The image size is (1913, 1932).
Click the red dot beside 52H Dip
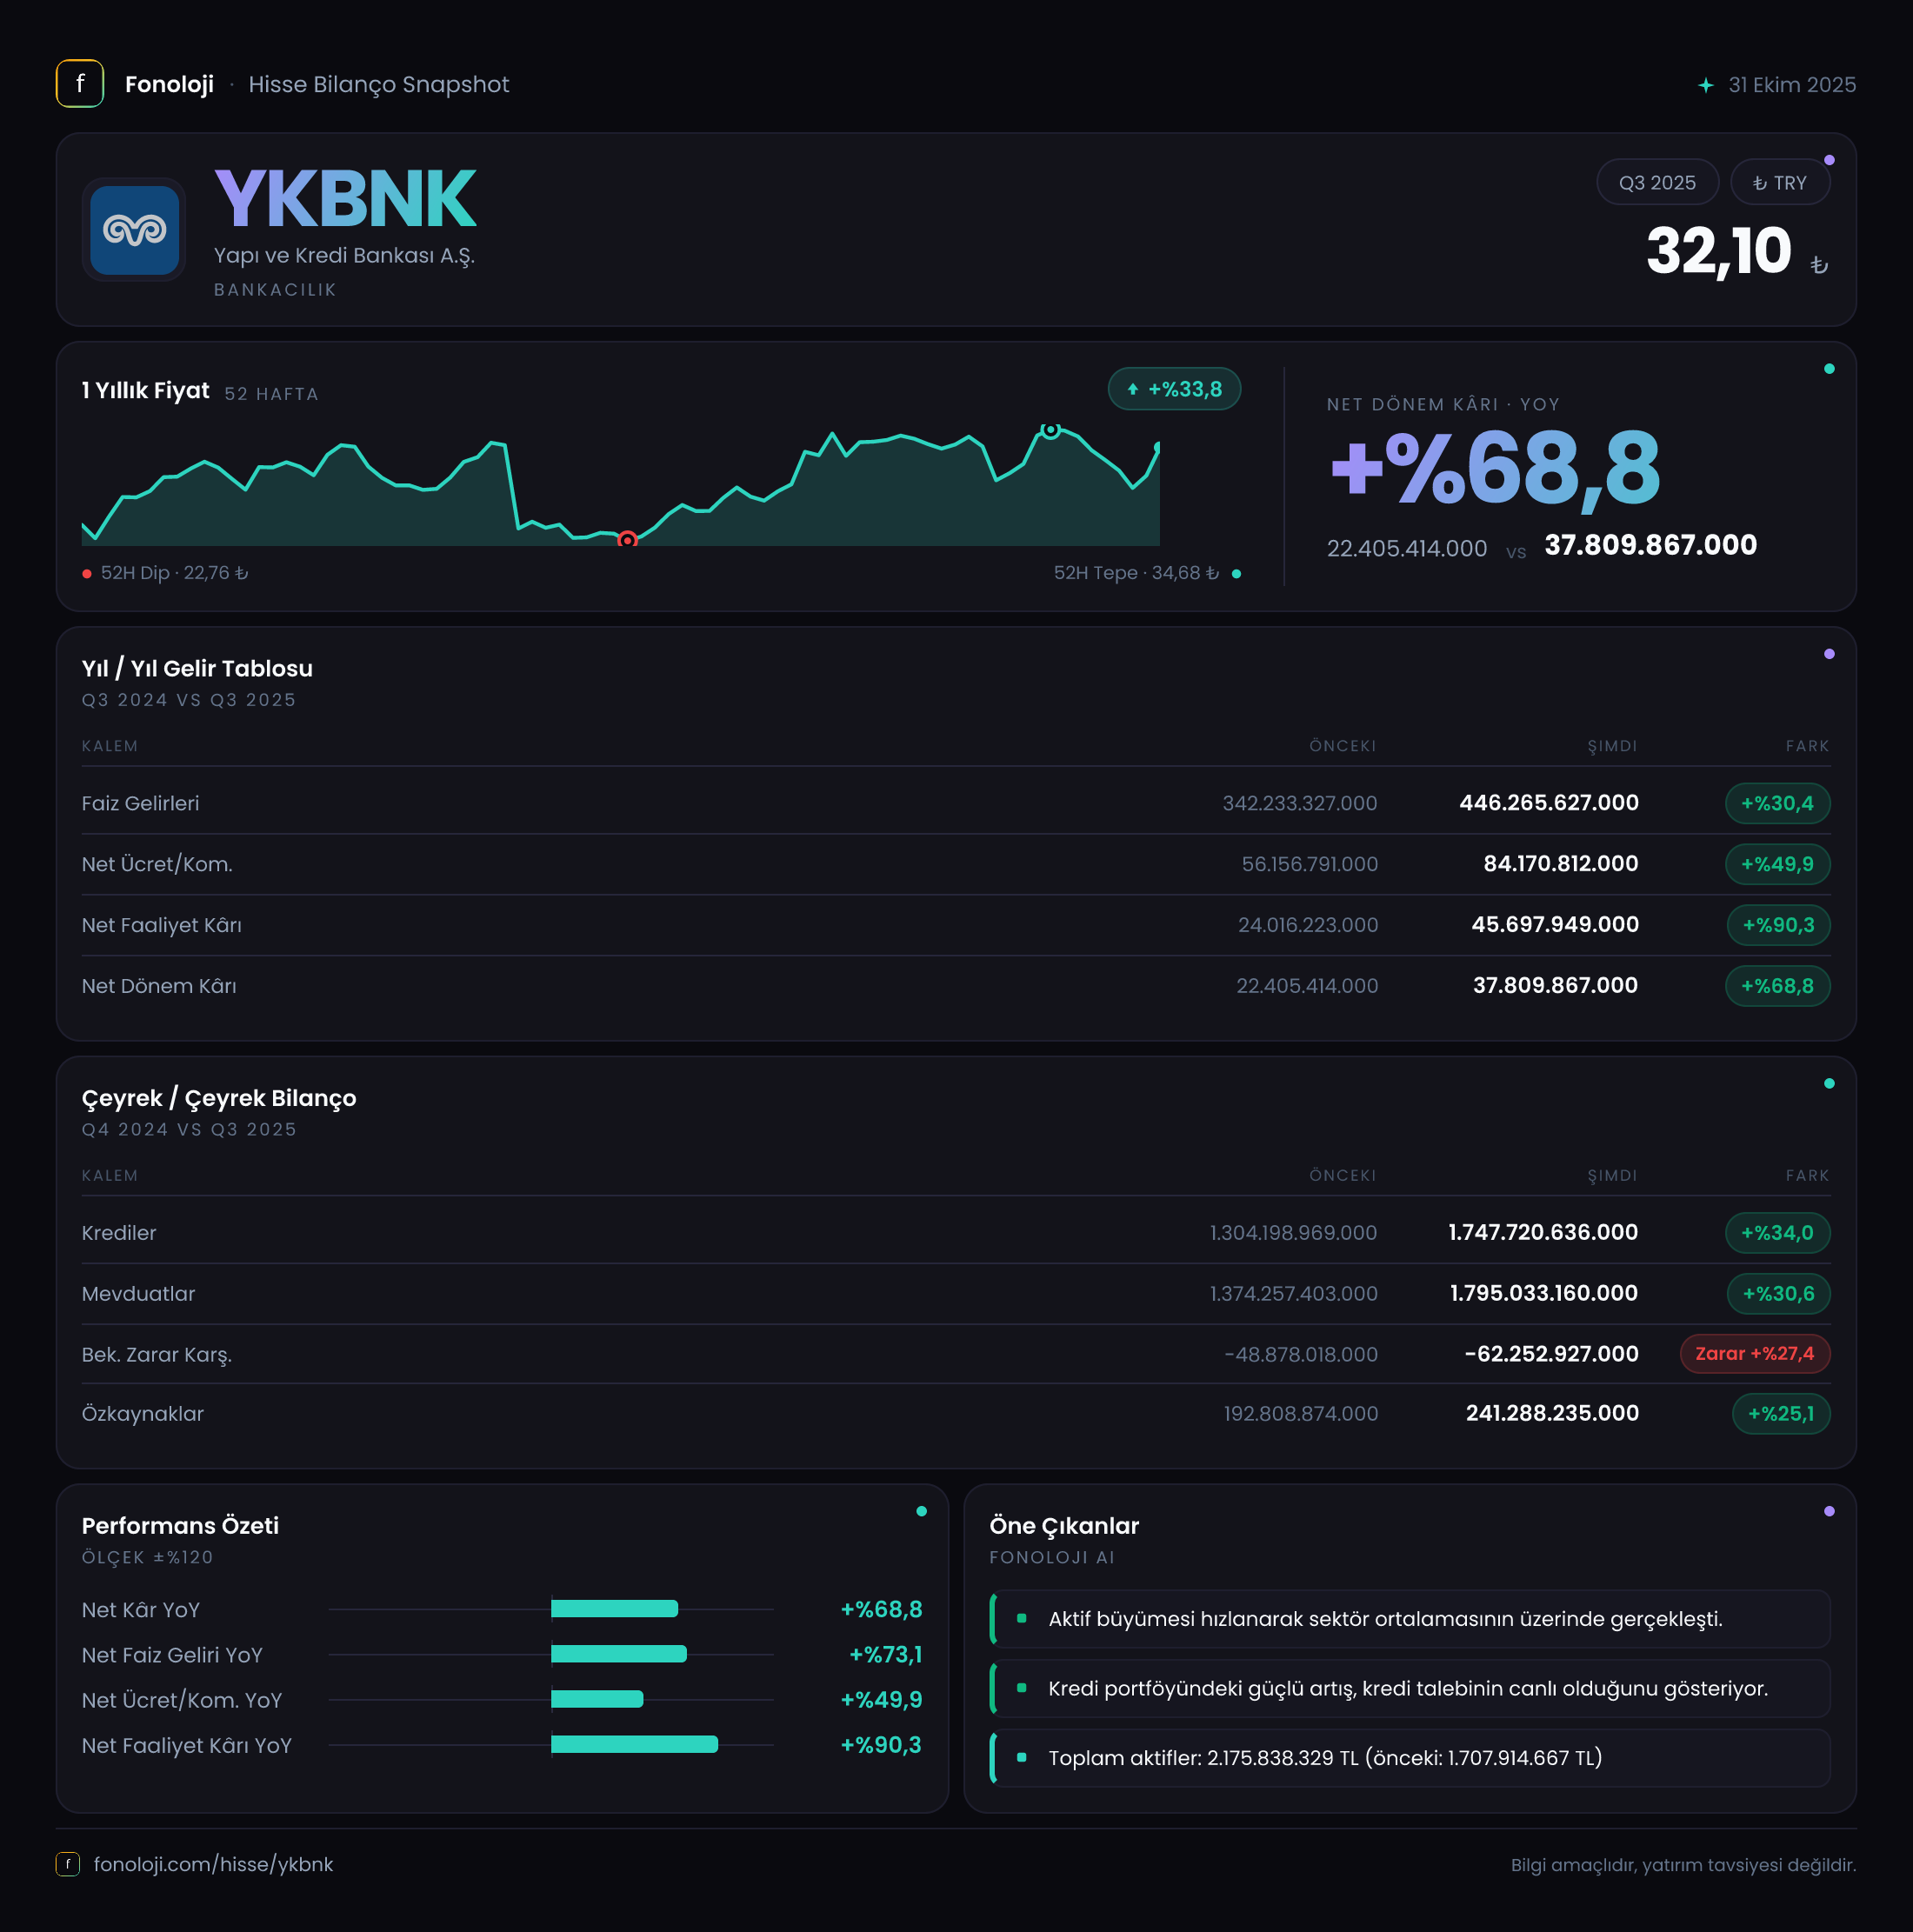(87, 573)
